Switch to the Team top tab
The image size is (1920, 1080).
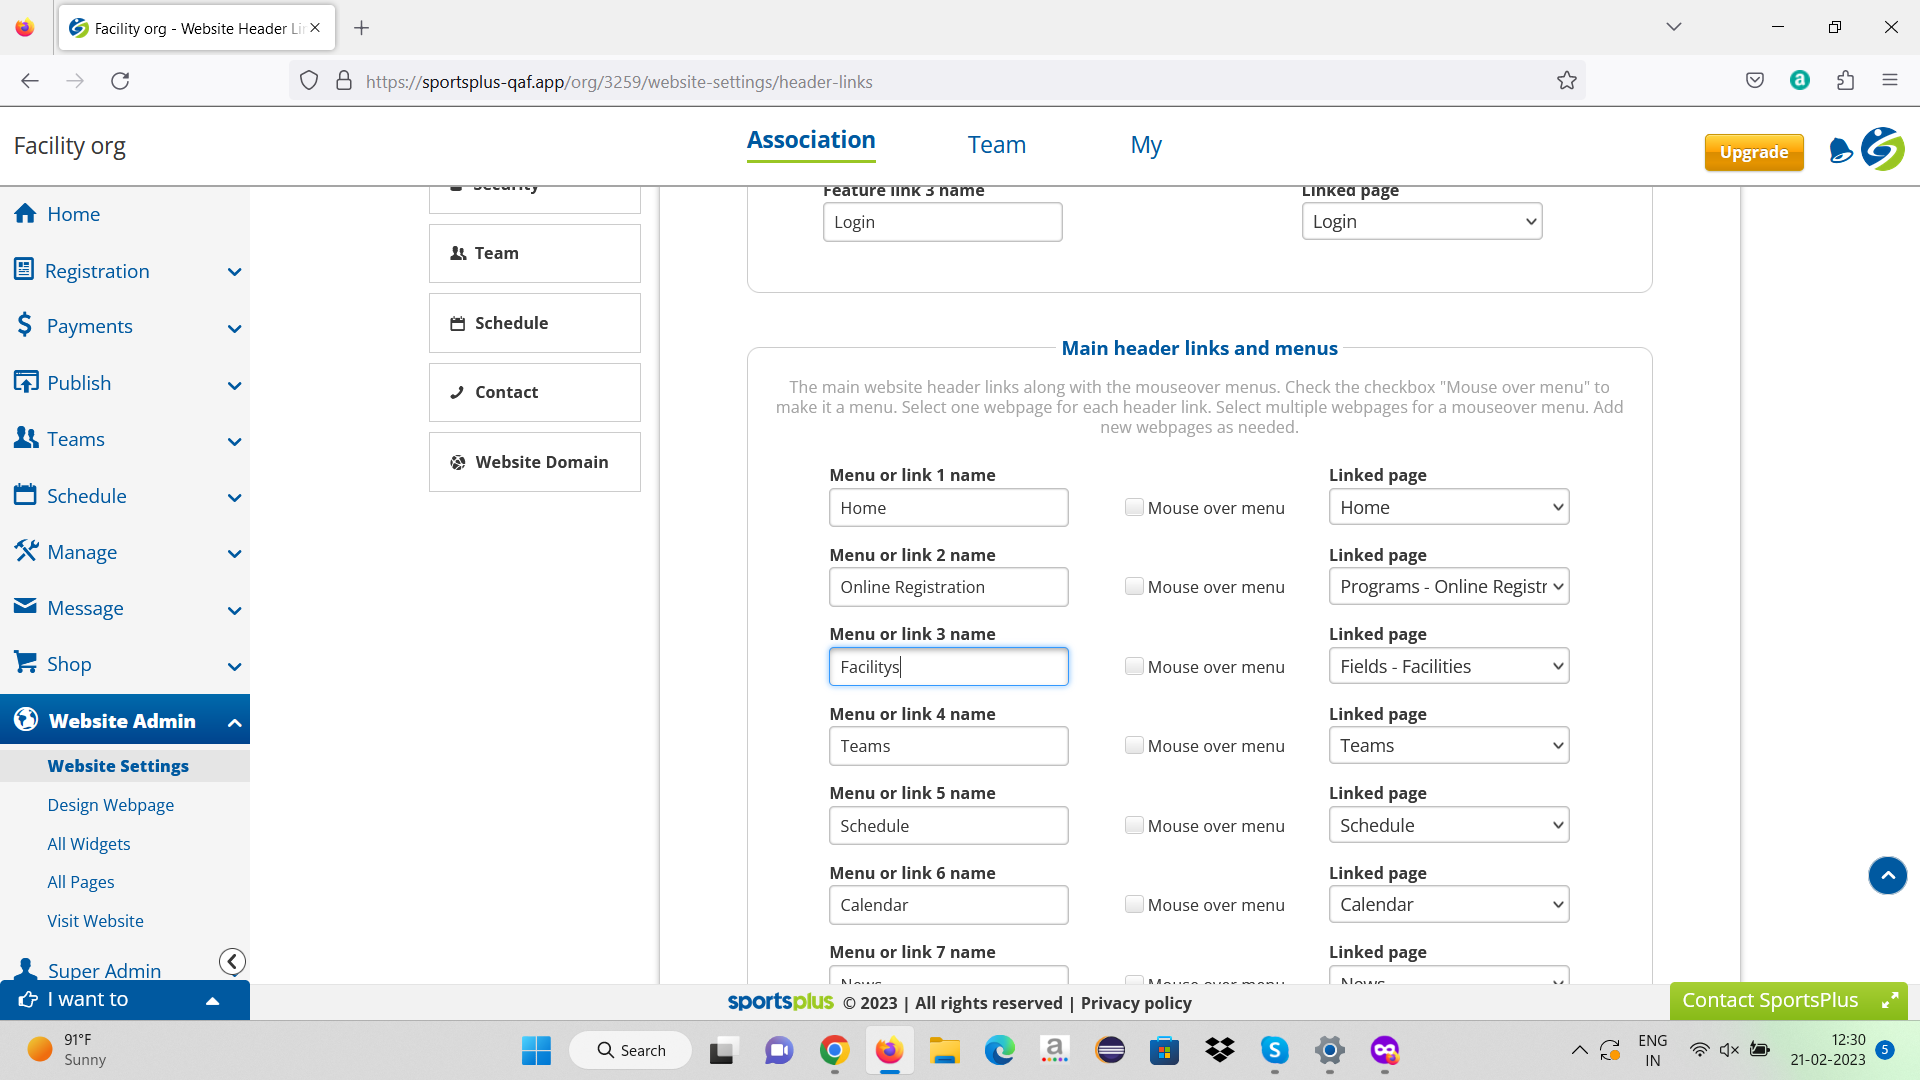click(x=996, y=145)
